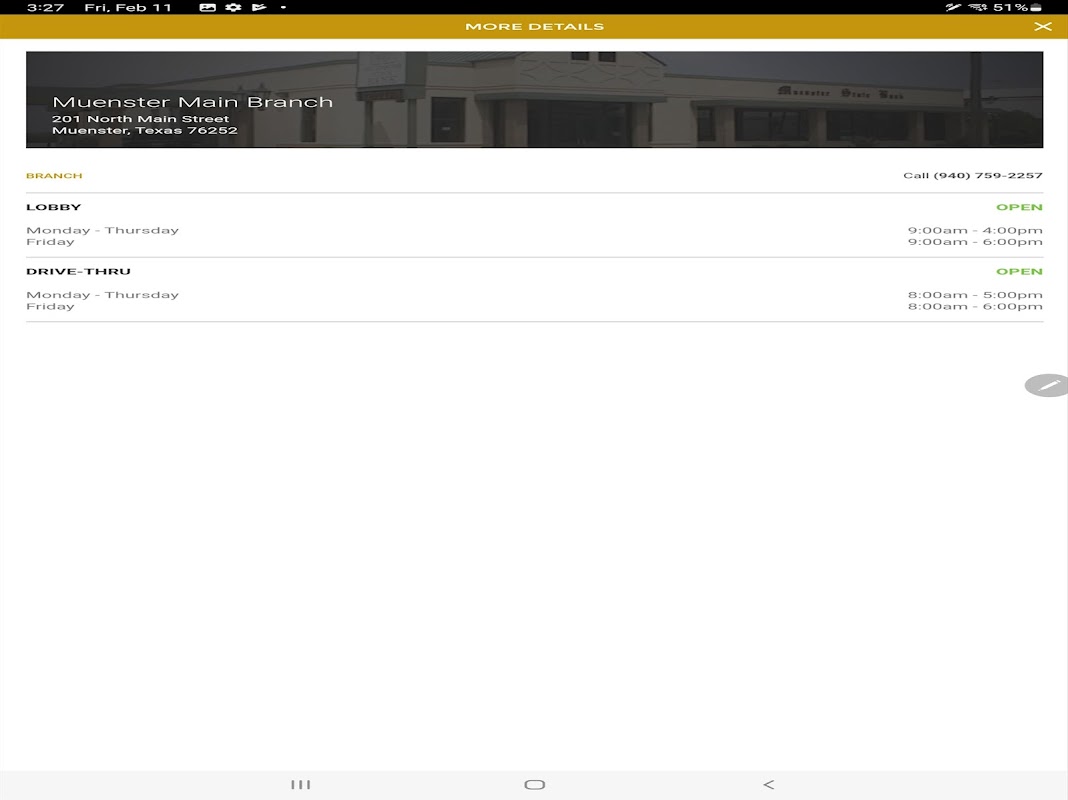Tap the DRIVE-THRU section heading

point(78,271)
